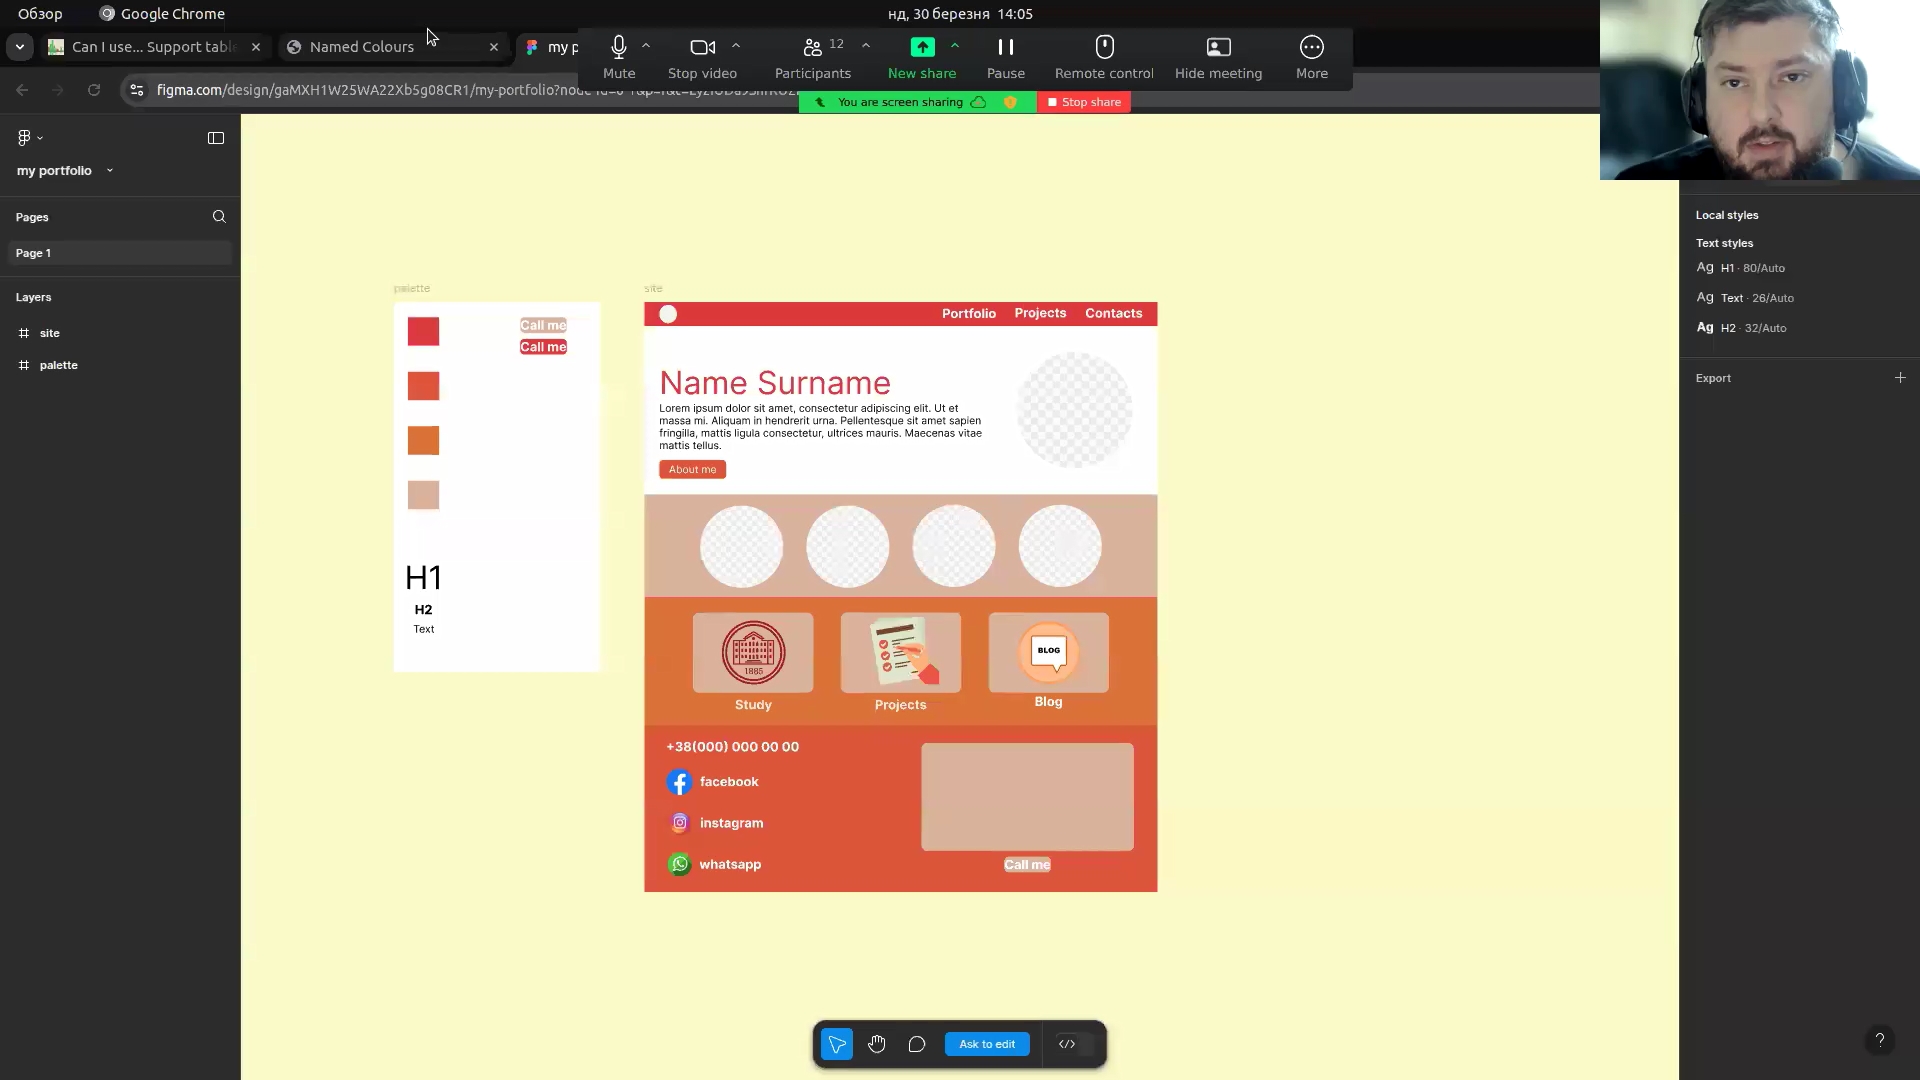
Task: Click the Ask to edit button
Action: point(987,1044)
